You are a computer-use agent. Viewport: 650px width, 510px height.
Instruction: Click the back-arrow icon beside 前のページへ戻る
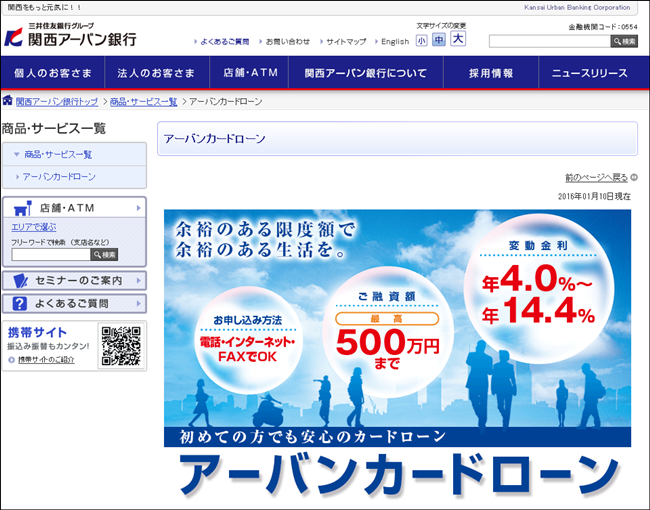coord(634,177)
